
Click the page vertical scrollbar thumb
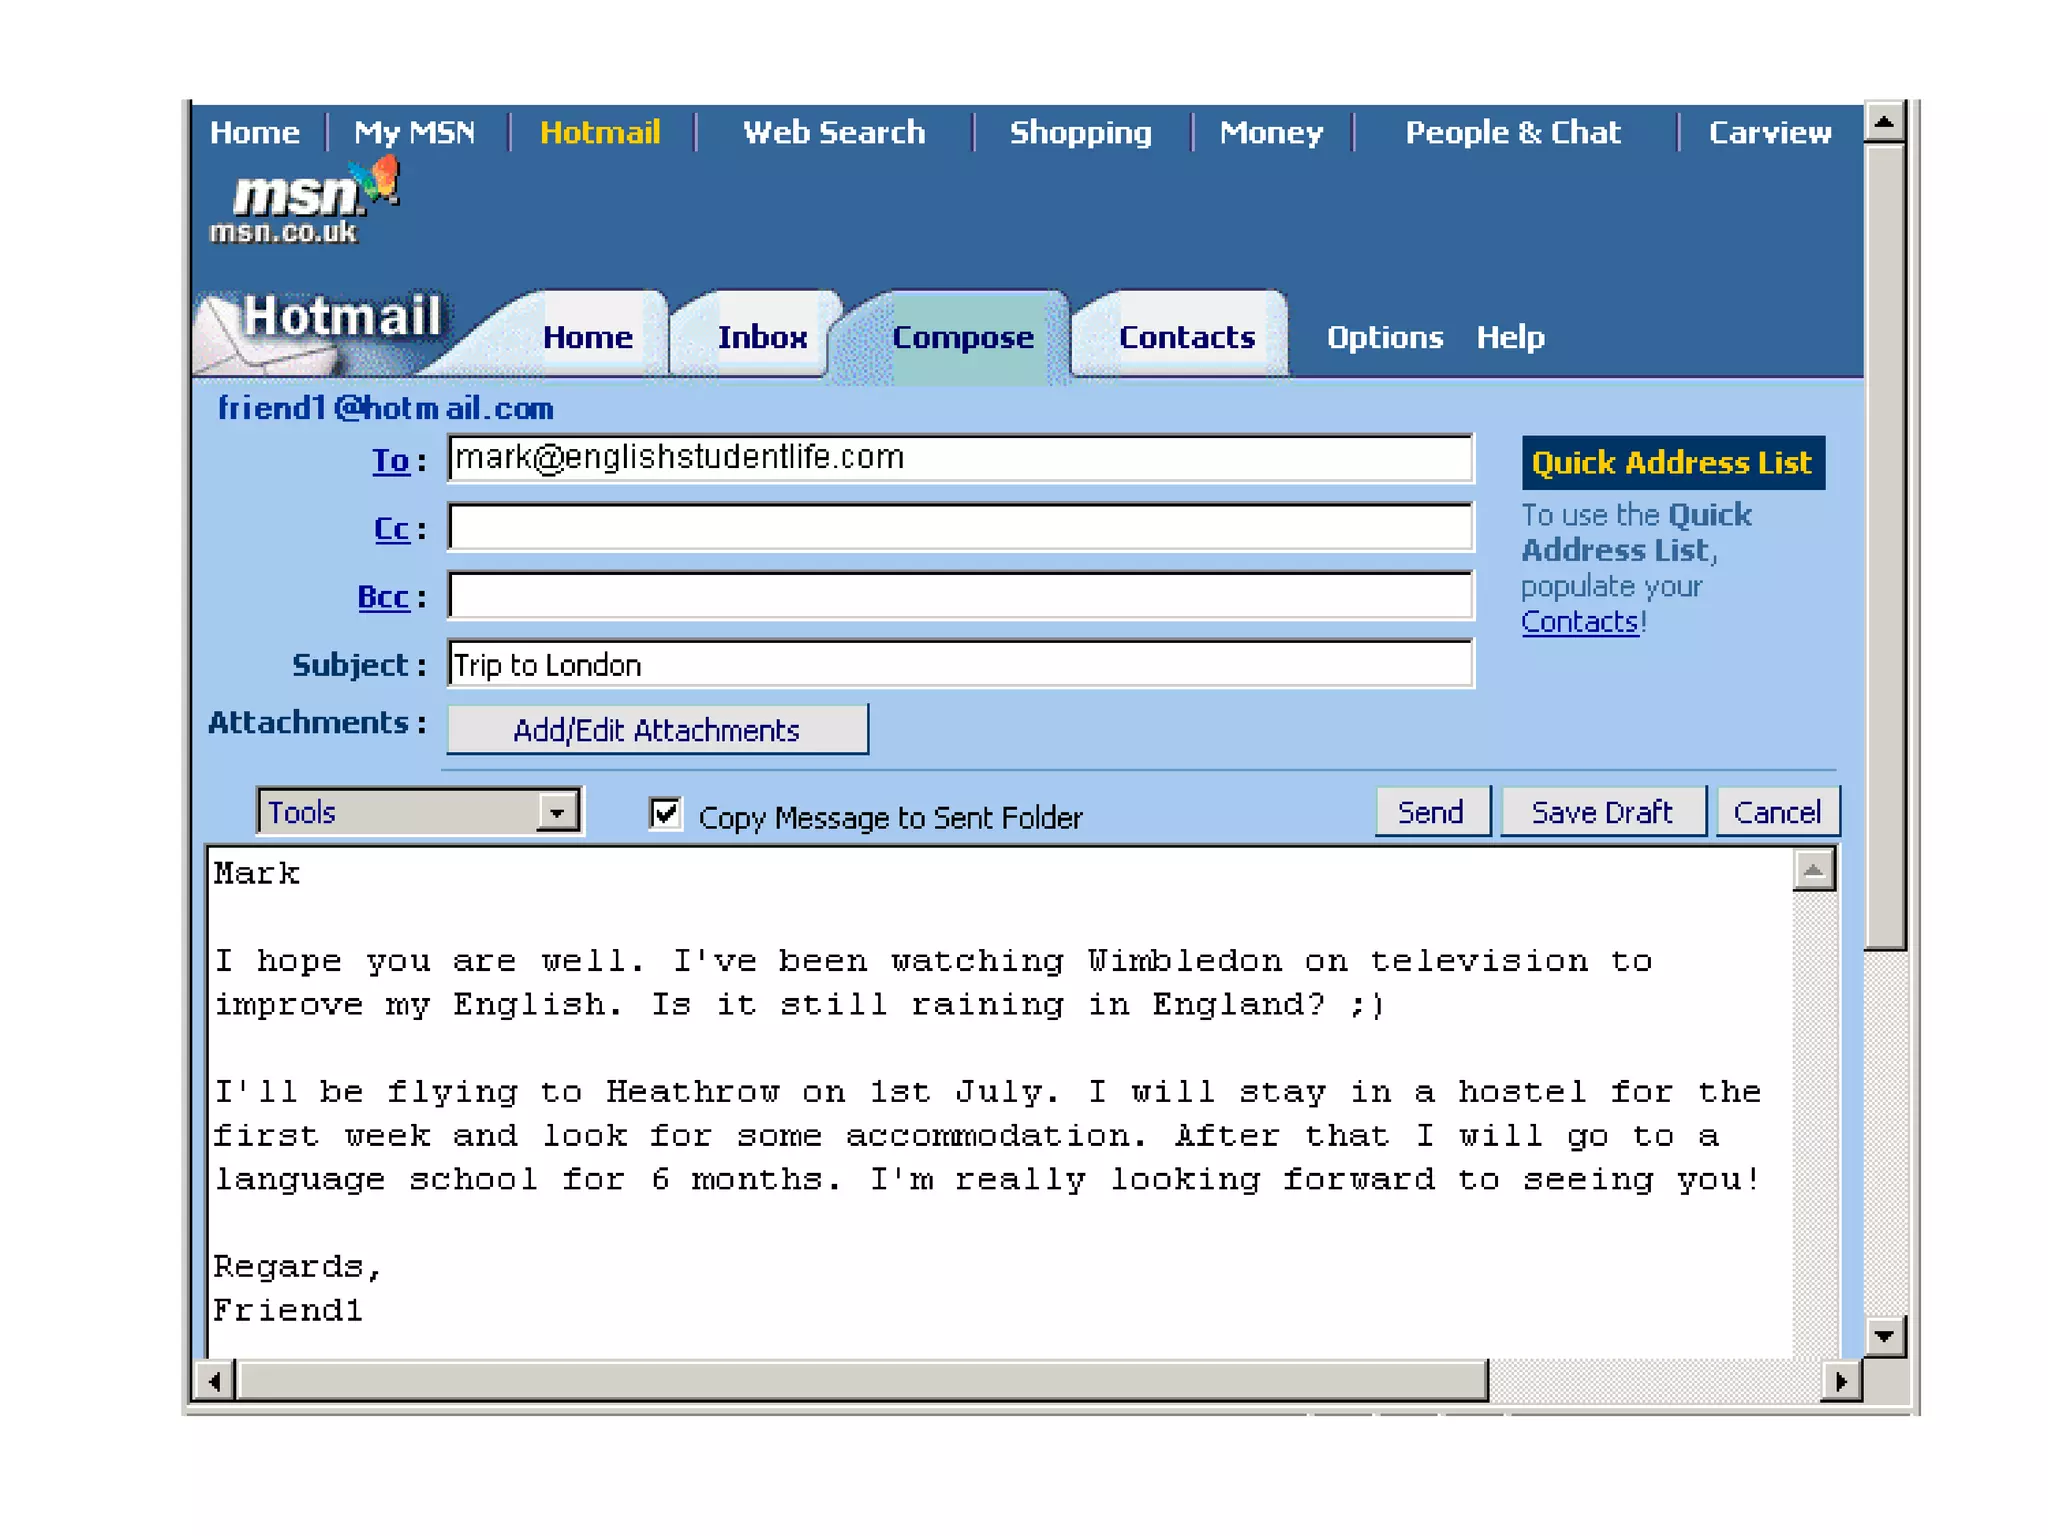click(x=1884, y=546)
